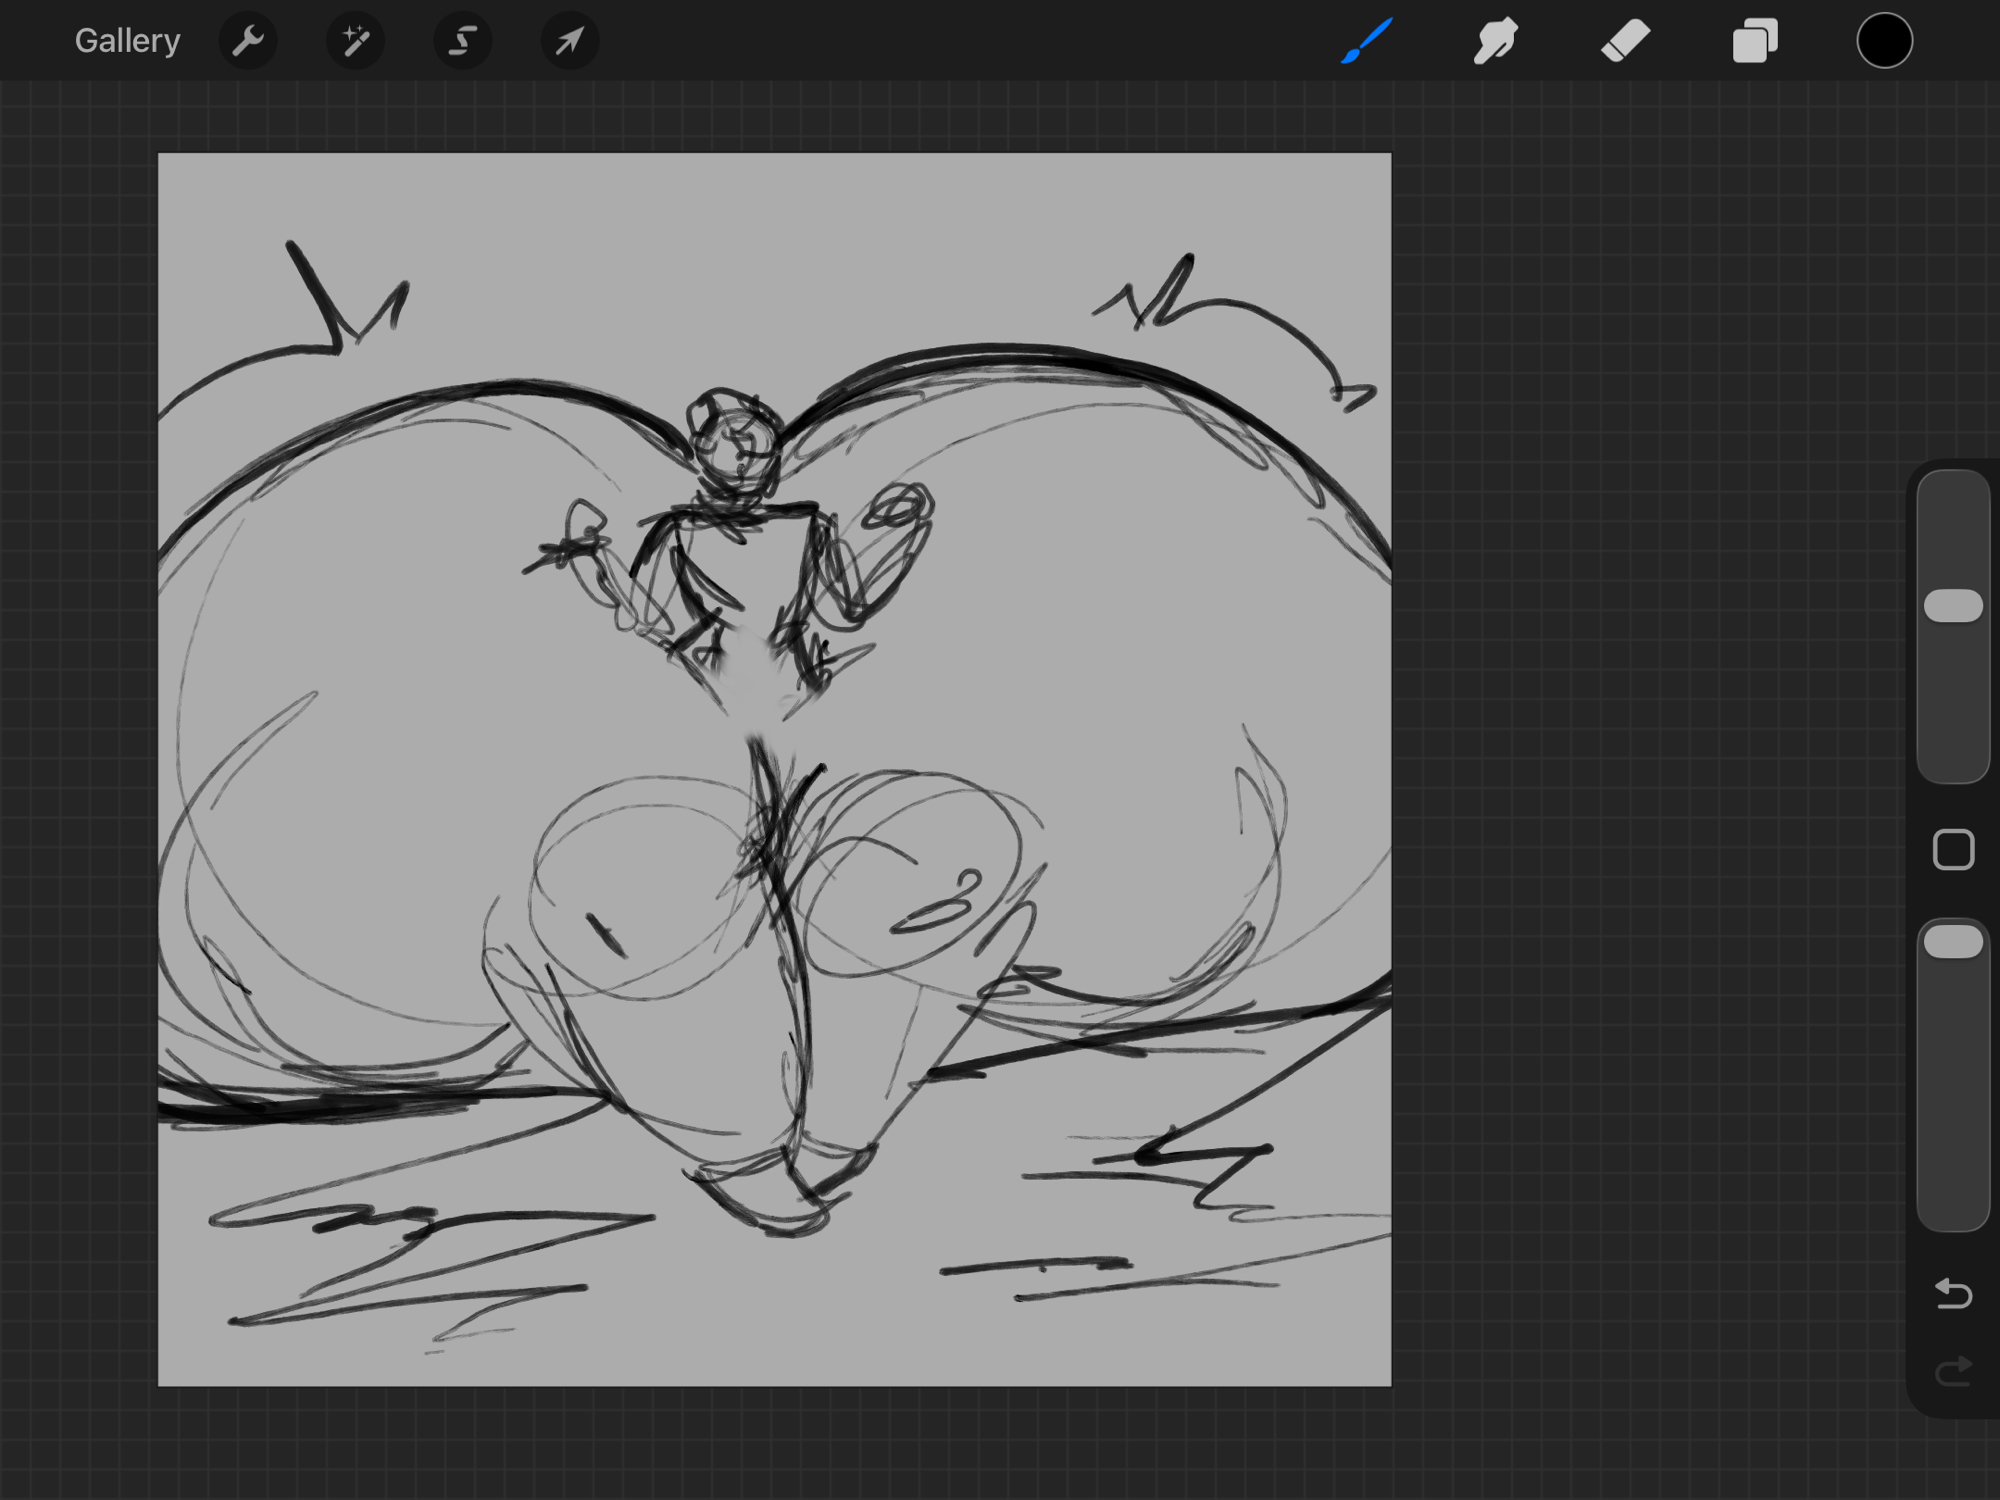The height and width of the screenshot is (1500, 2000).
Task: Click bottom of the opacity slider track
Action: (1953, 1208)
